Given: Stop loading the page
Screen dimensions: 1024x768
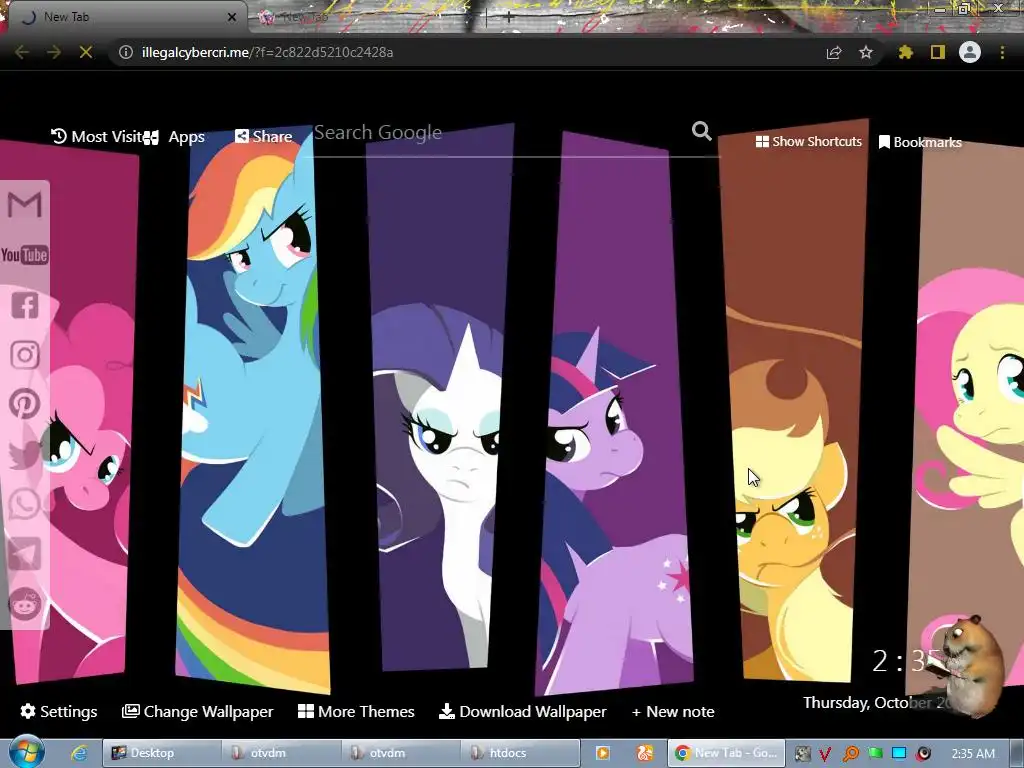Looking at the screenshot, I should pos(86,52).
